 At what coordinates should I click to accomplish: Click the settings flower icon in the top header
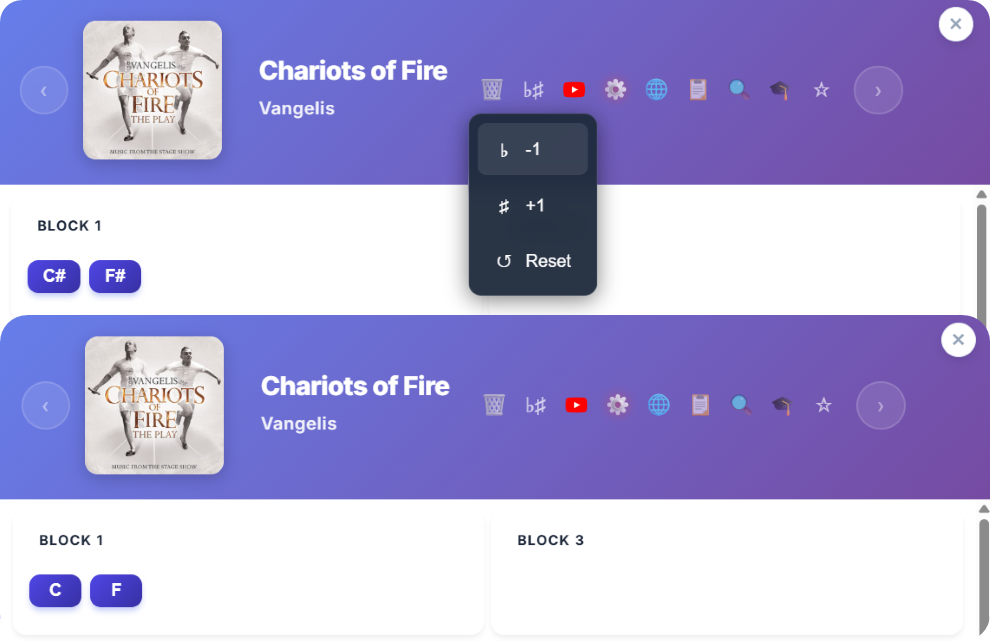tap(615, 90)
